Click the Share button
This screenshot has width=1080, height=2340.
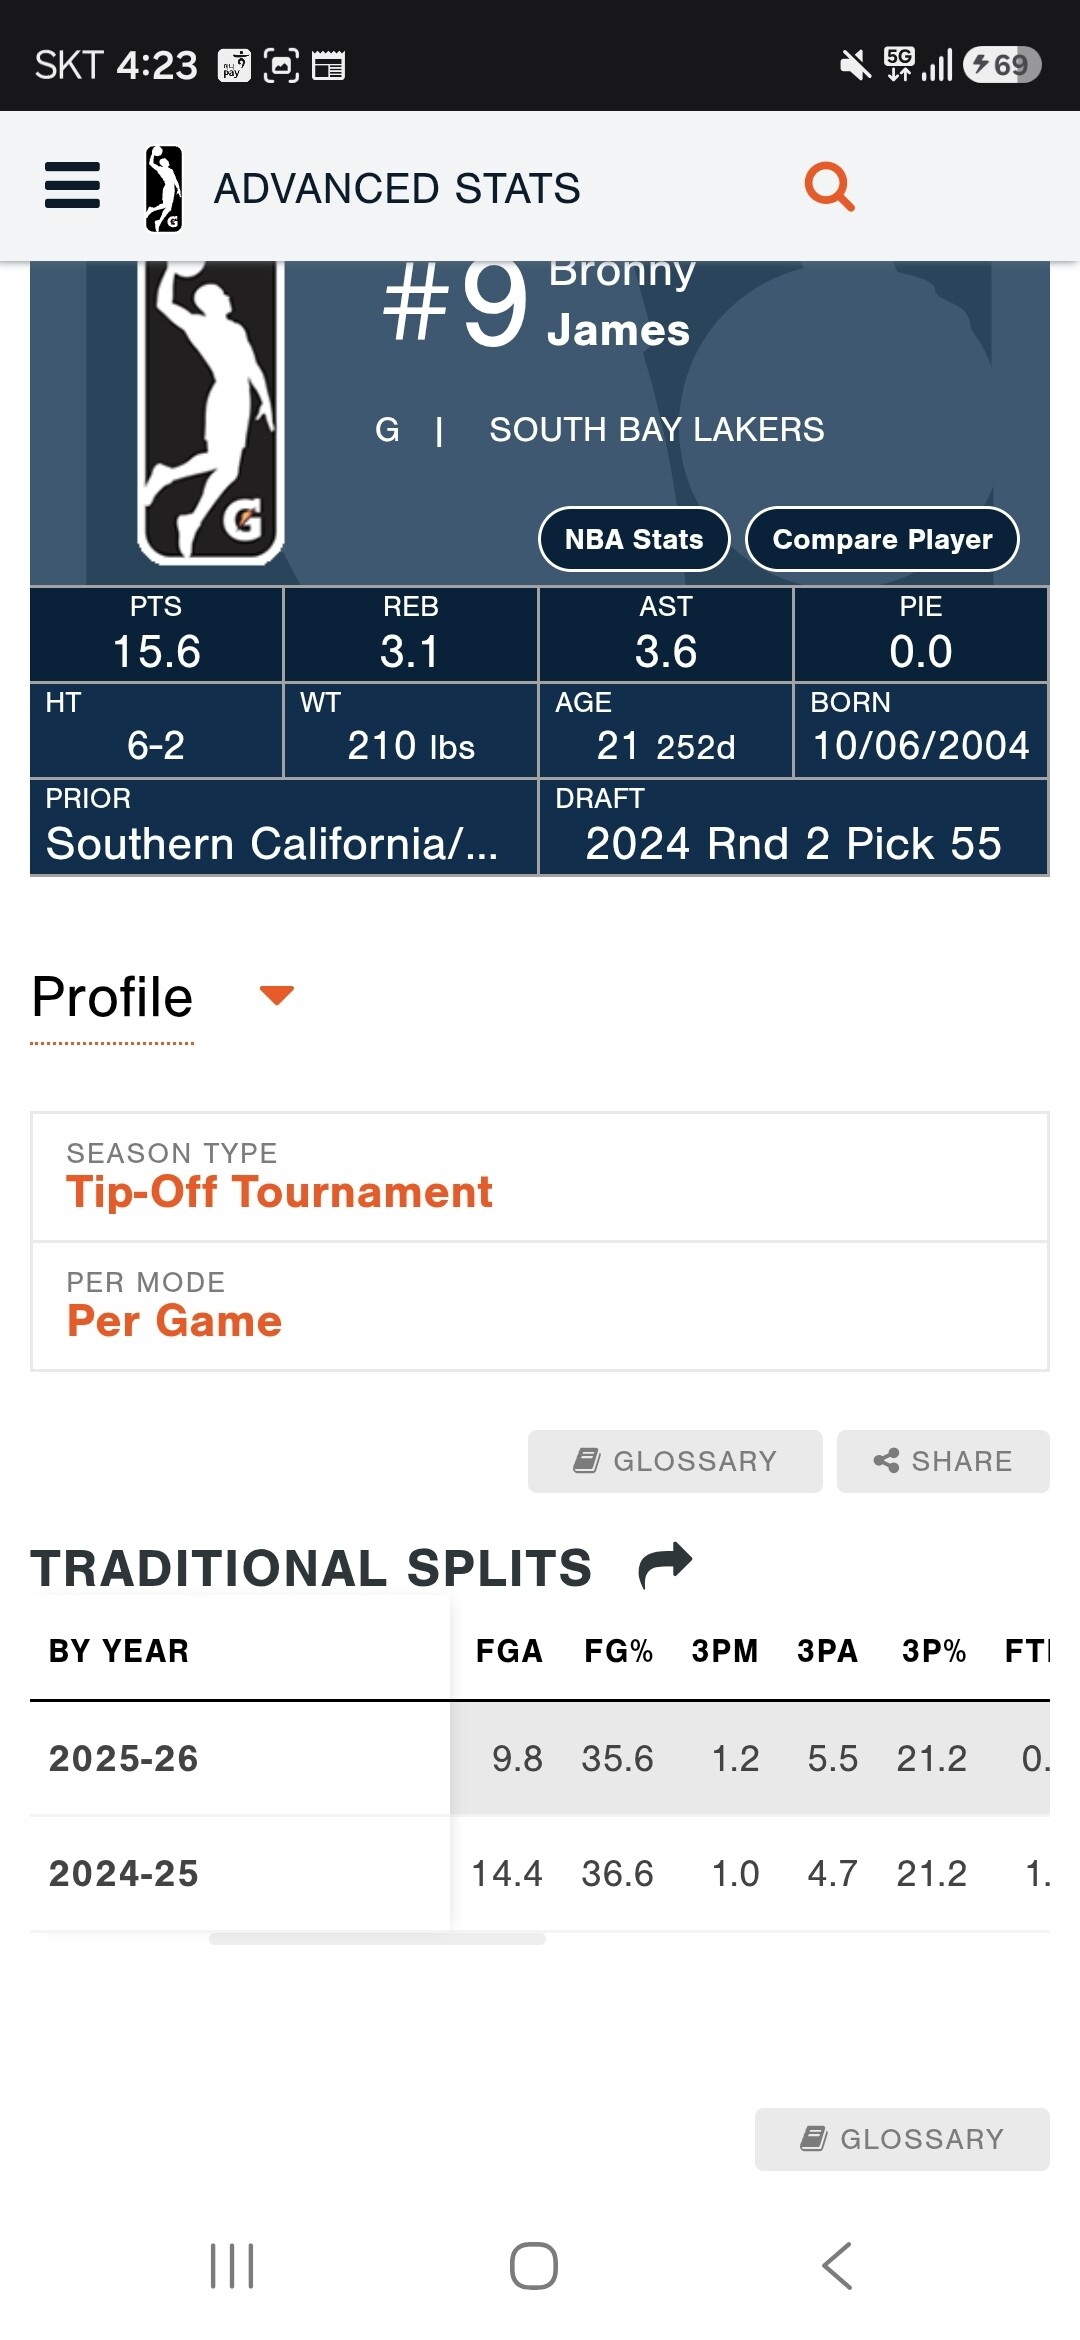coord(943,1461)
